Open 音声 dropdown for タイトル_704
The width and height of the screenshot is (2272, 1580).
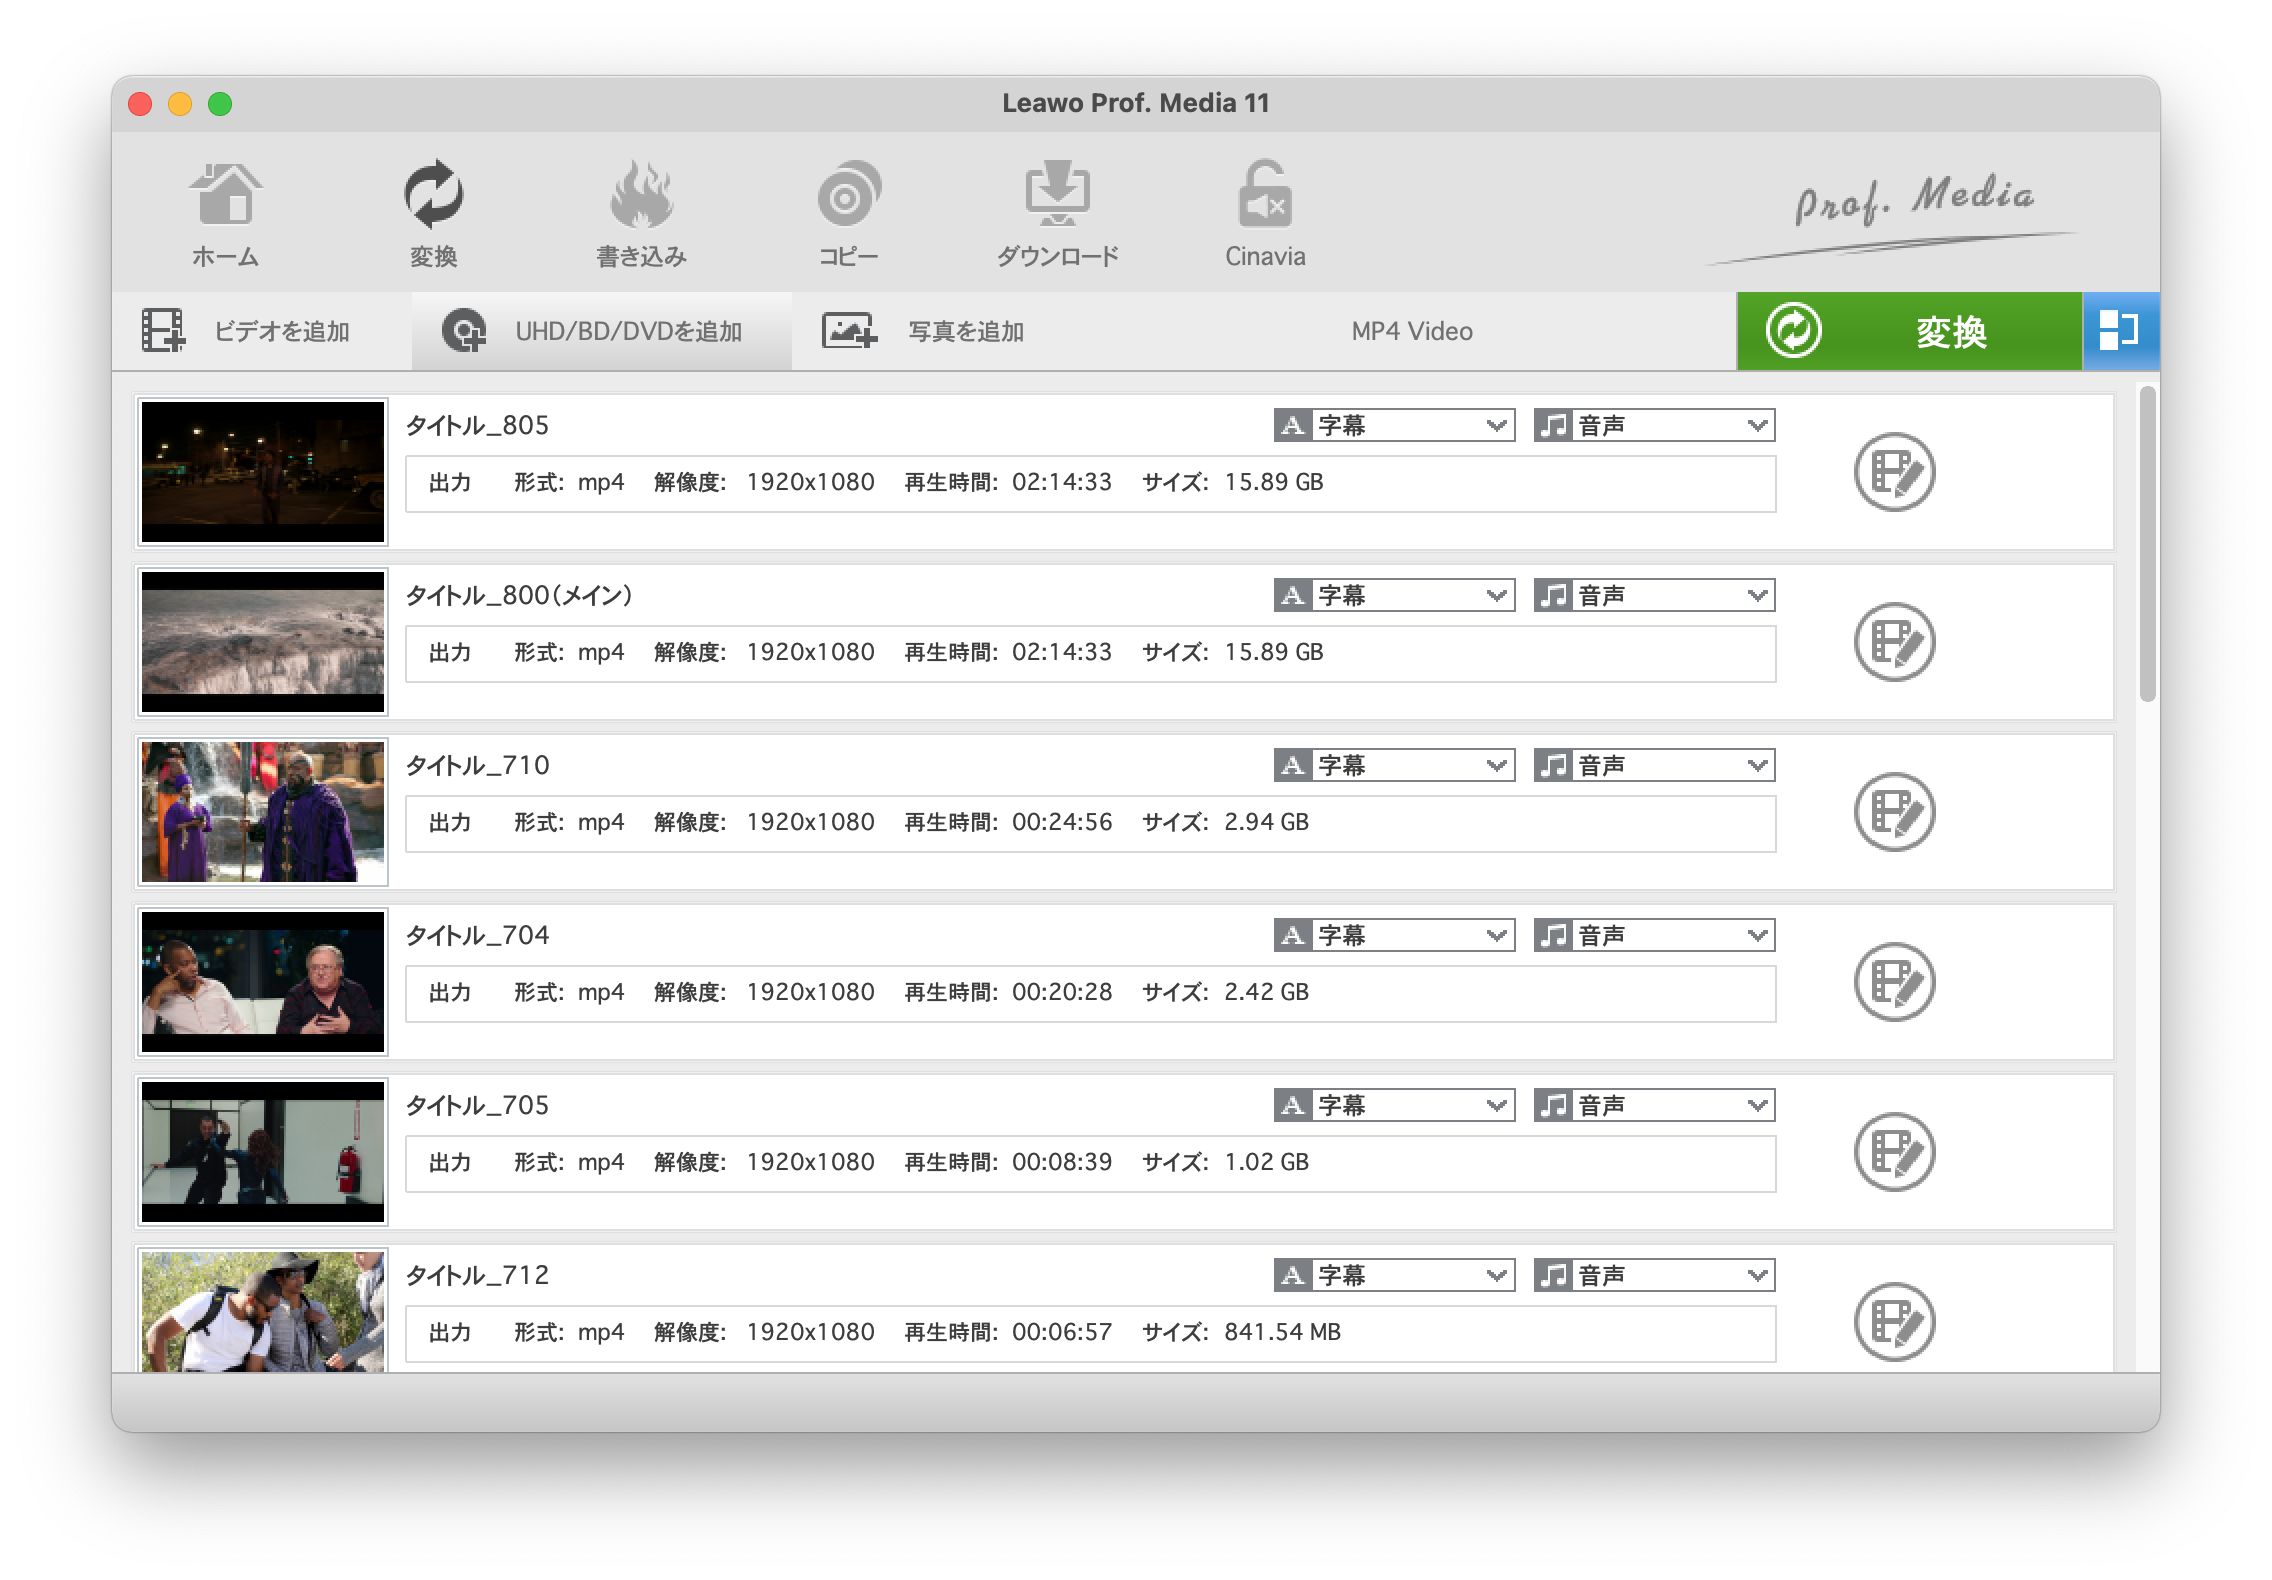[1654, 935]
